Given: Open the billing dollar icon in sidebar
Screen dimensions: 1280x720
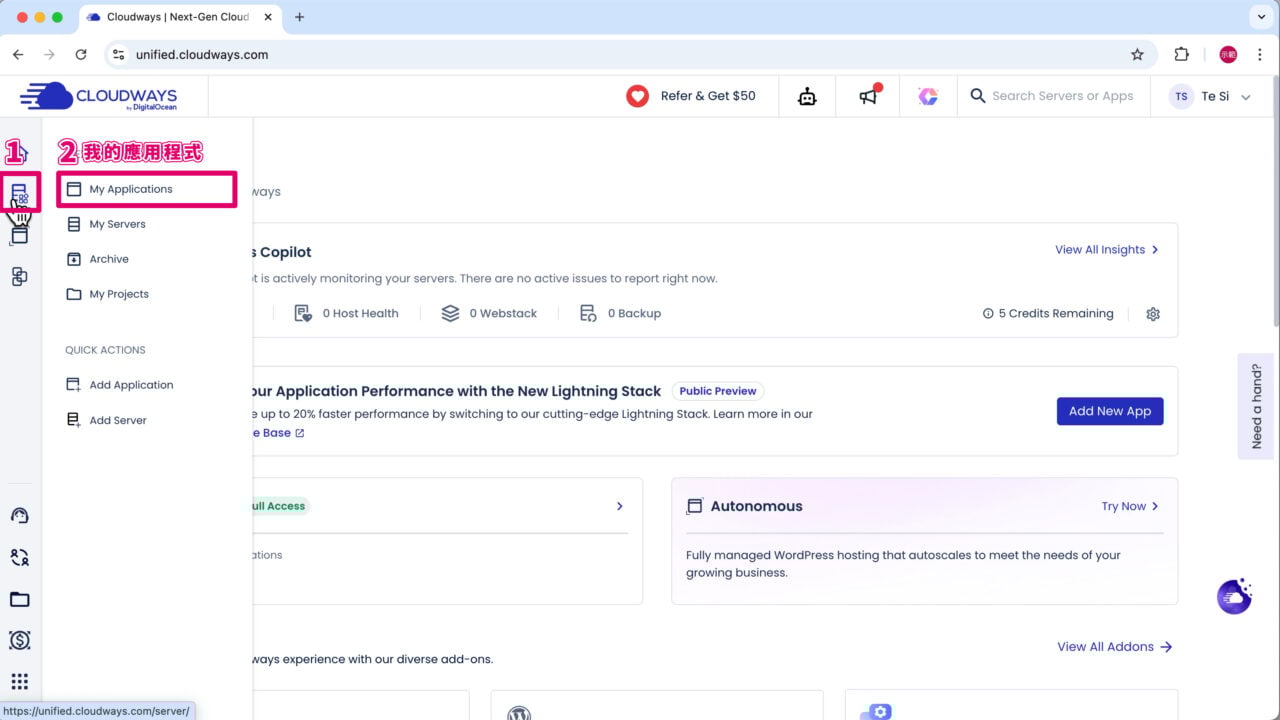Looking at the screenshot, I should pyautogui.click(x=19, y=640).
